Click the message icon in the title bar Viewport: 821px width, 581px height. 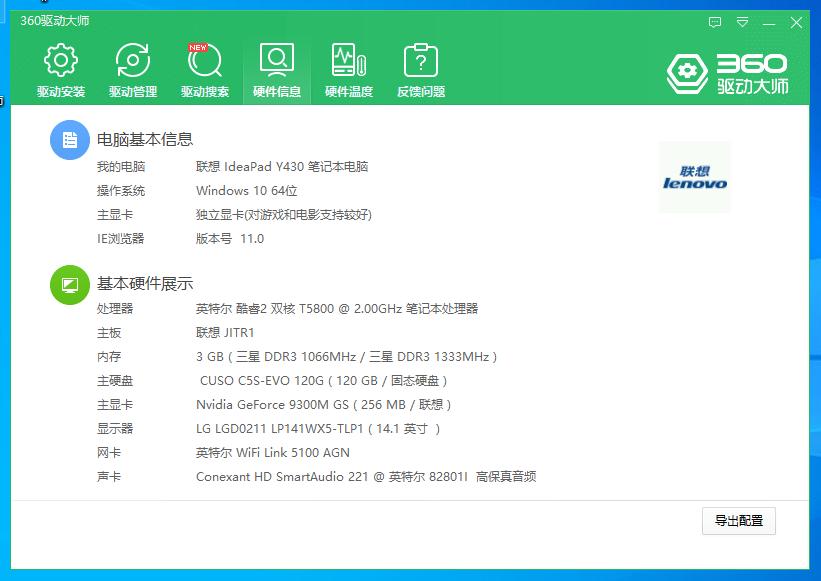point(714,22)
